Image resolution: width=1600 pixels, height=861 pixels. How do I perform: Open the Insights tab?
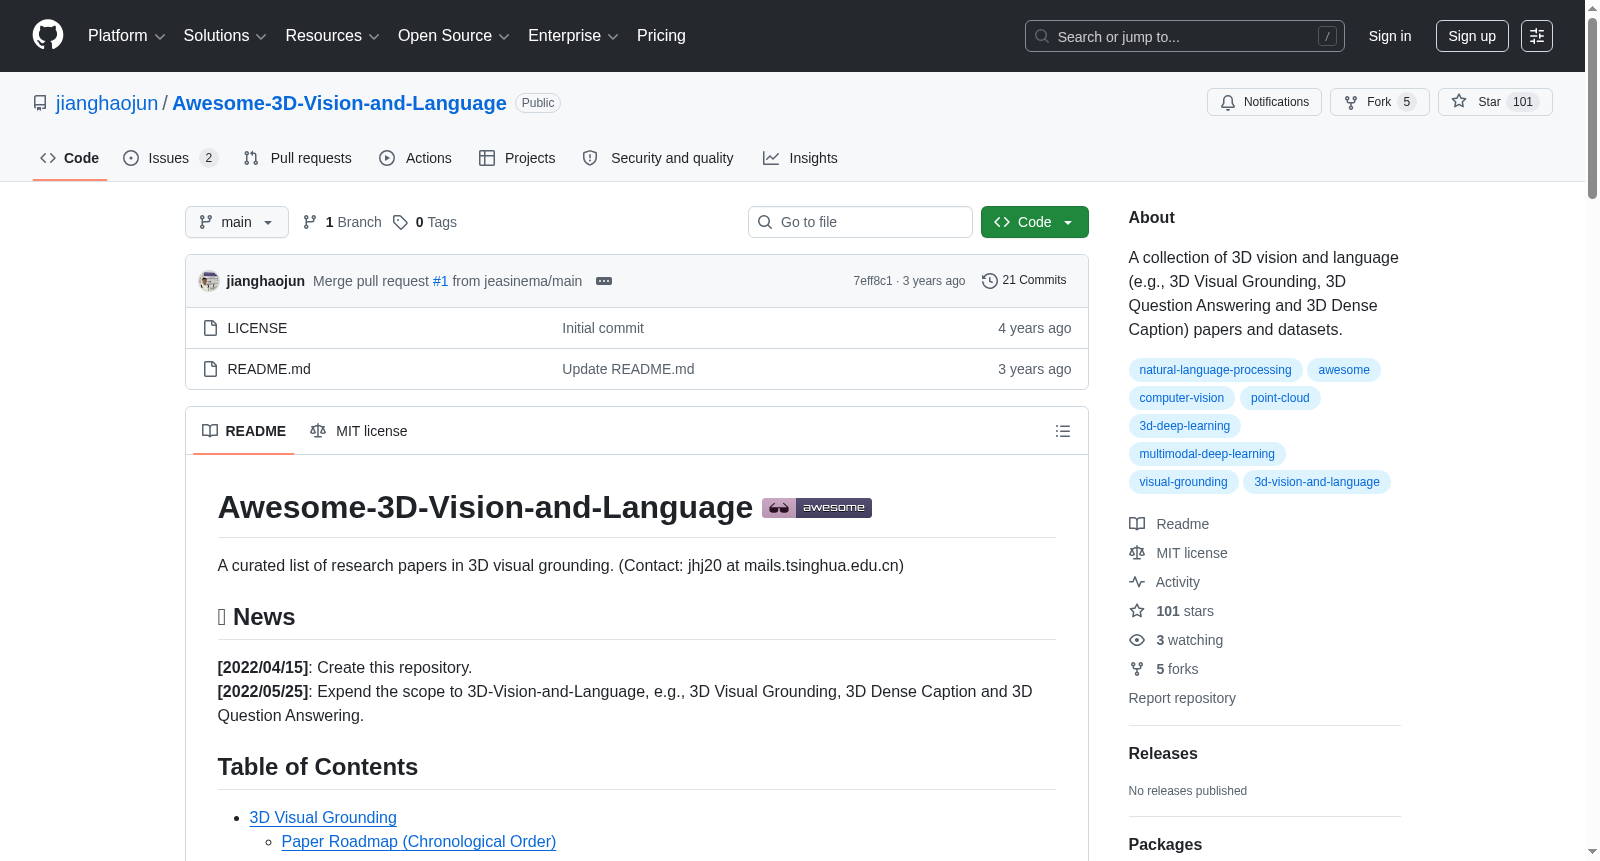point(800,158)
